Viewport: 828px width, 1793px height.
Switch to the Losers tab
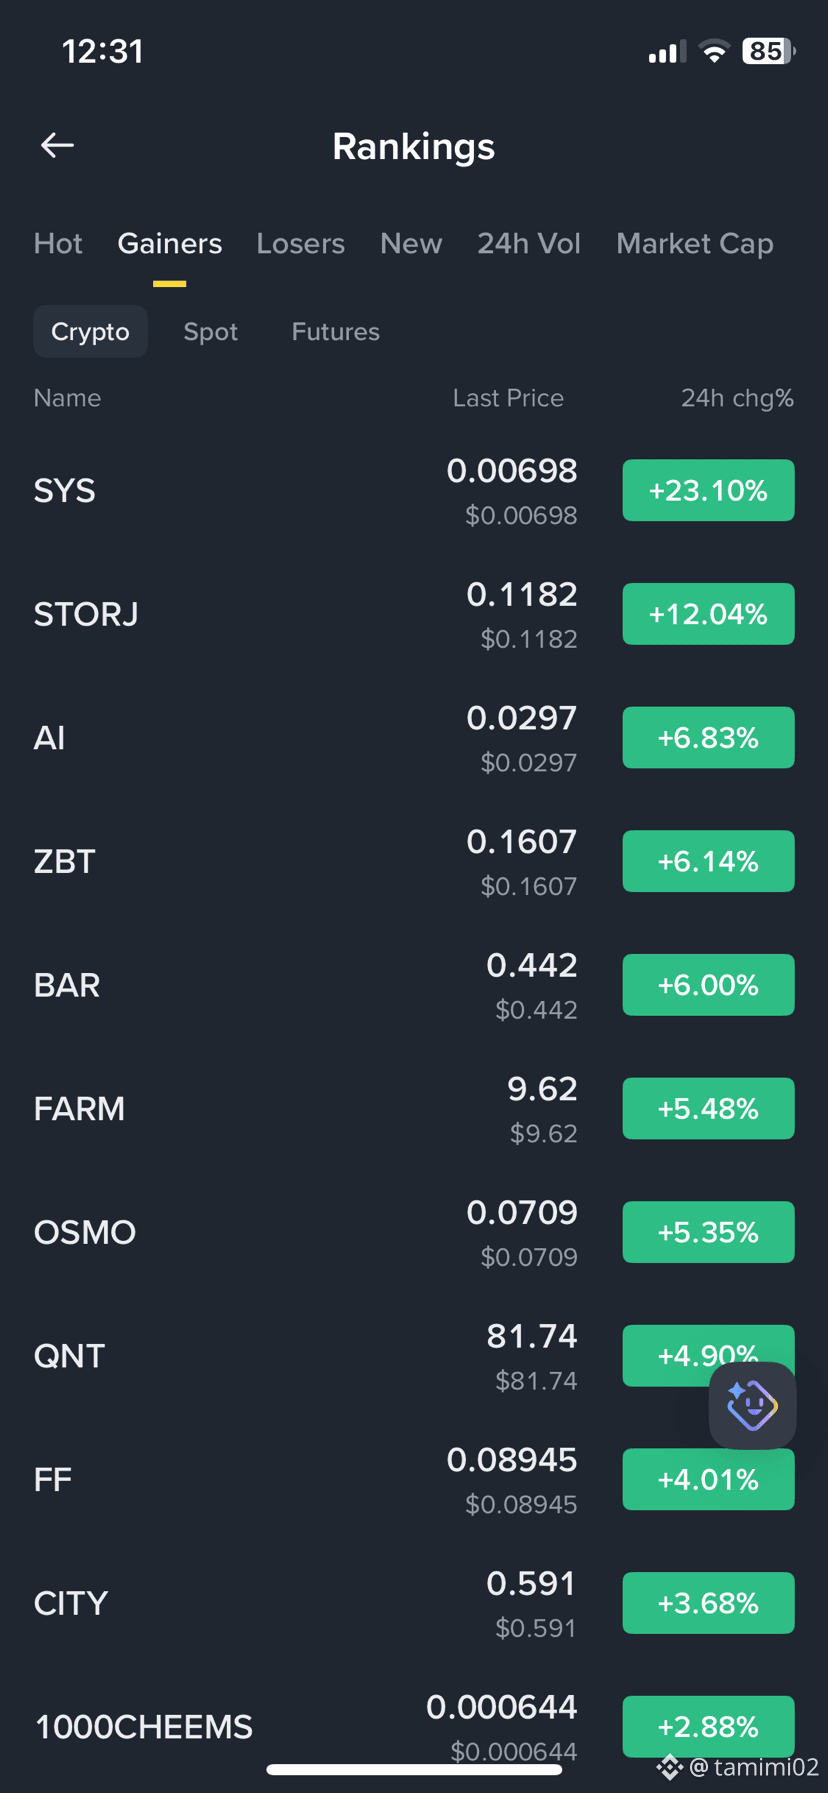[300, 244]
